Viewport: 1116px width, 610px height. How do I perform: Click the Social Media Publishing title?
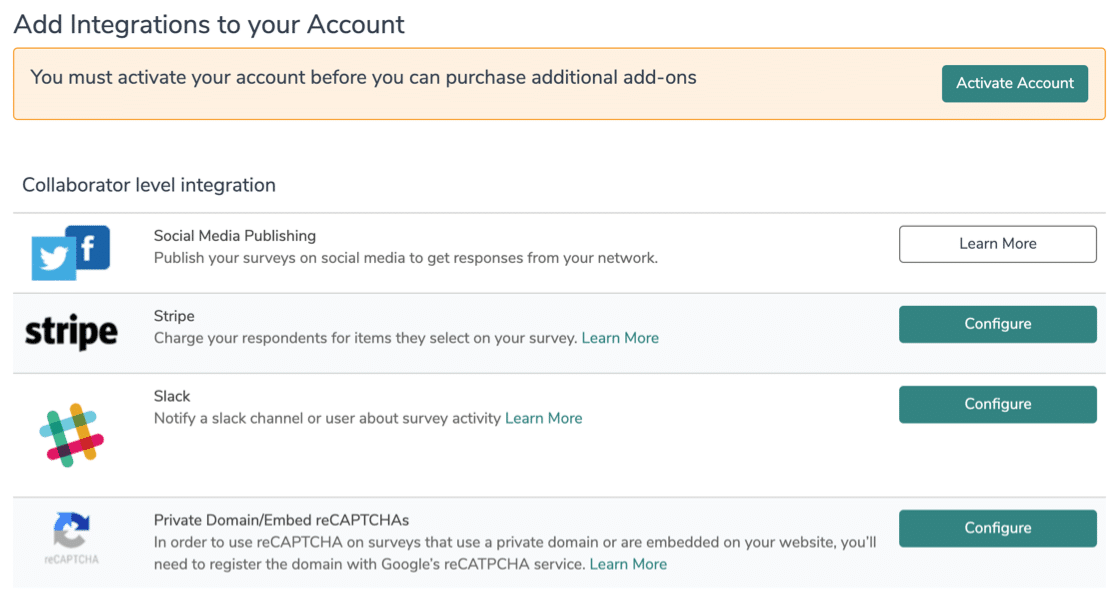click(x=234, y=236)
